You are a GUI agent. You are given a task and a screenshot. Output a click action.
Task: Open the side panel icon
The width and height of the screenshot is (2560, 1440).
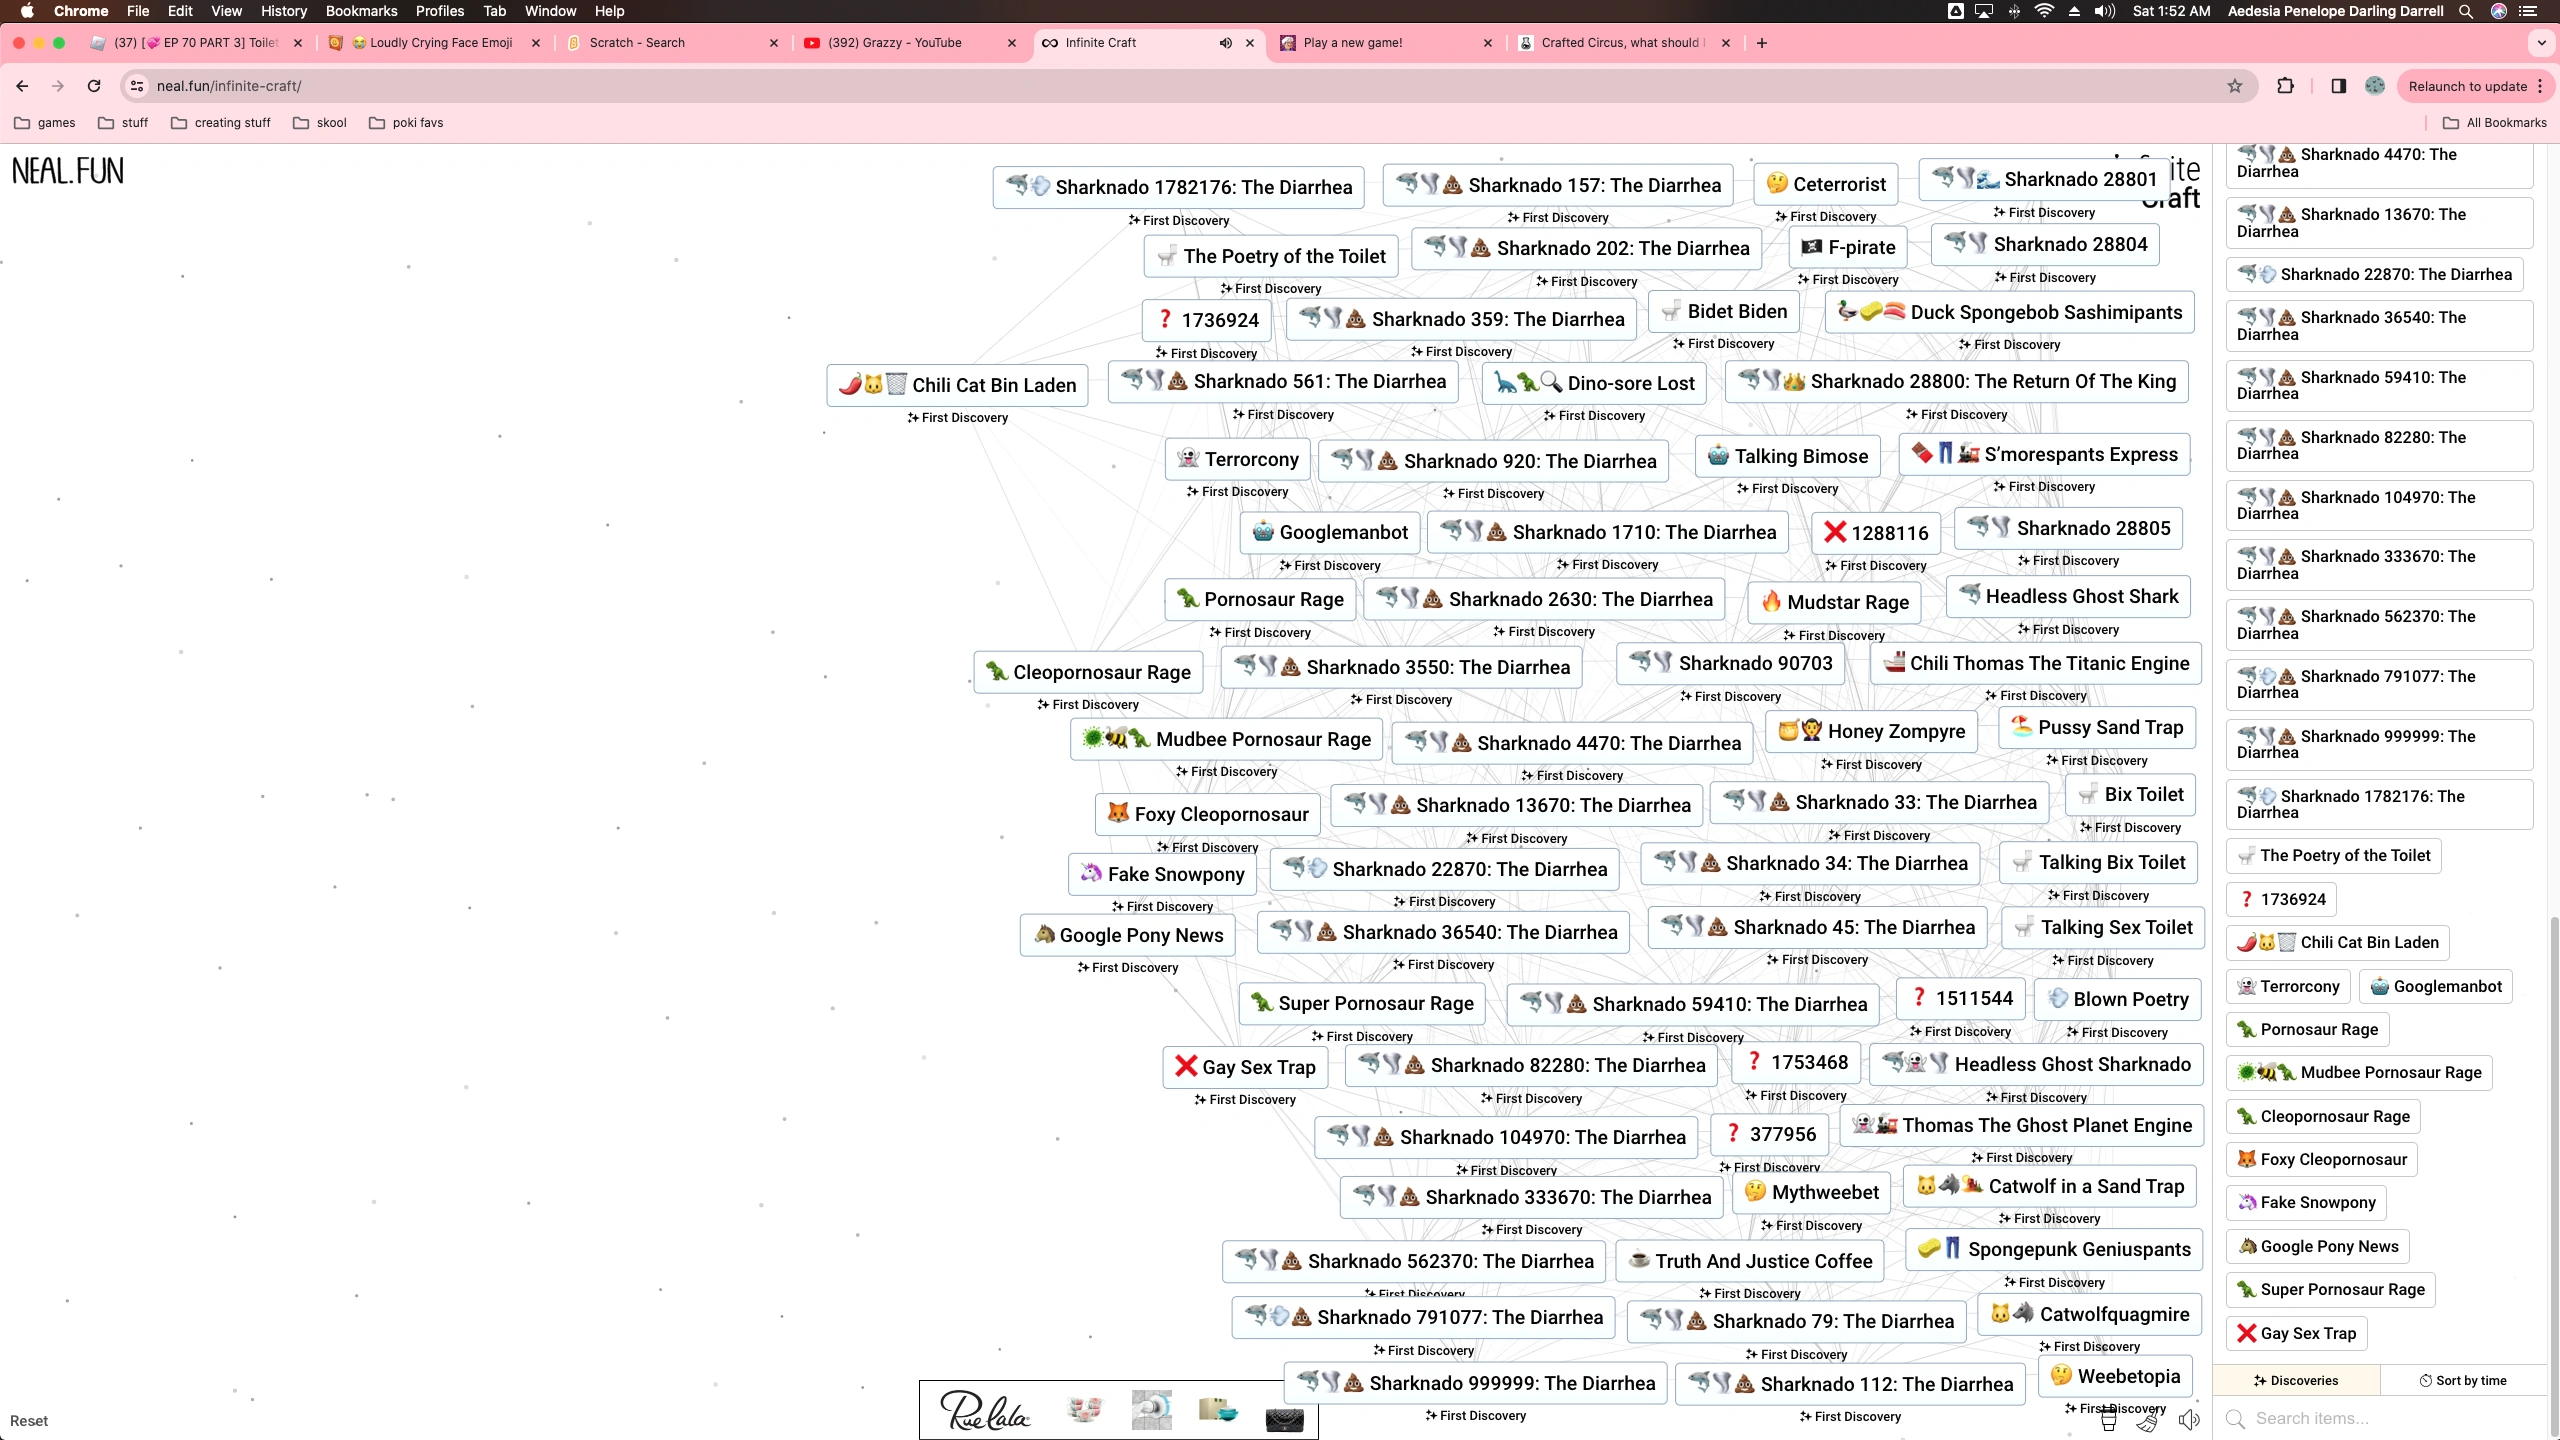point(2338,86)
